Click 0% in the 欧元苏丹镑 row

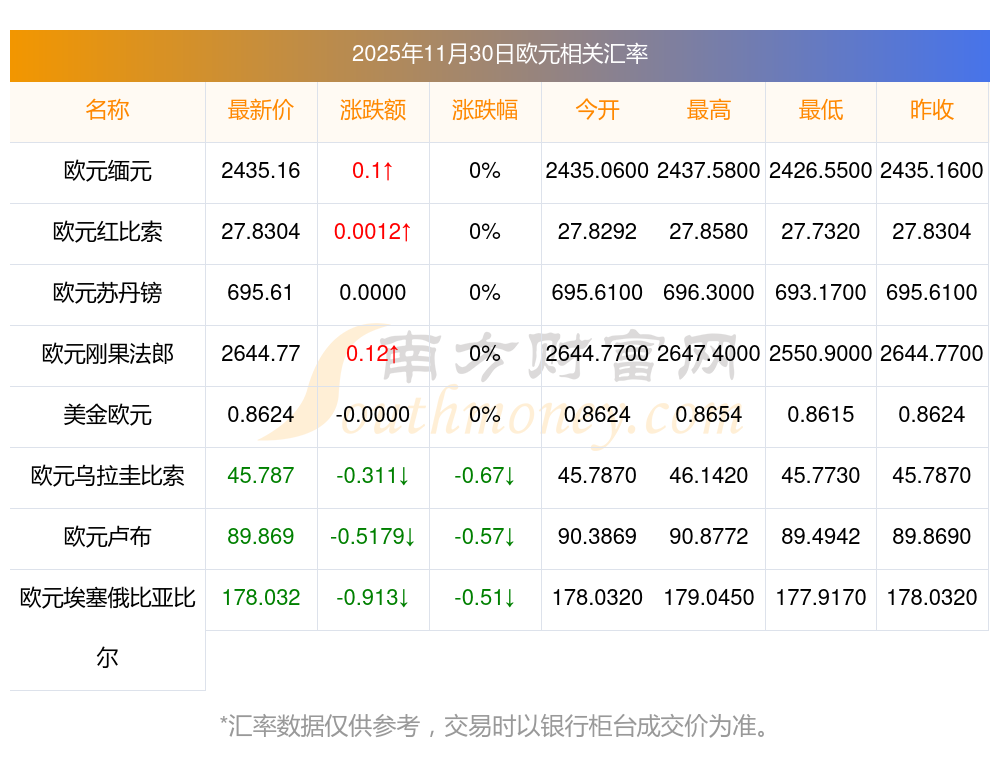pos(485,293)
